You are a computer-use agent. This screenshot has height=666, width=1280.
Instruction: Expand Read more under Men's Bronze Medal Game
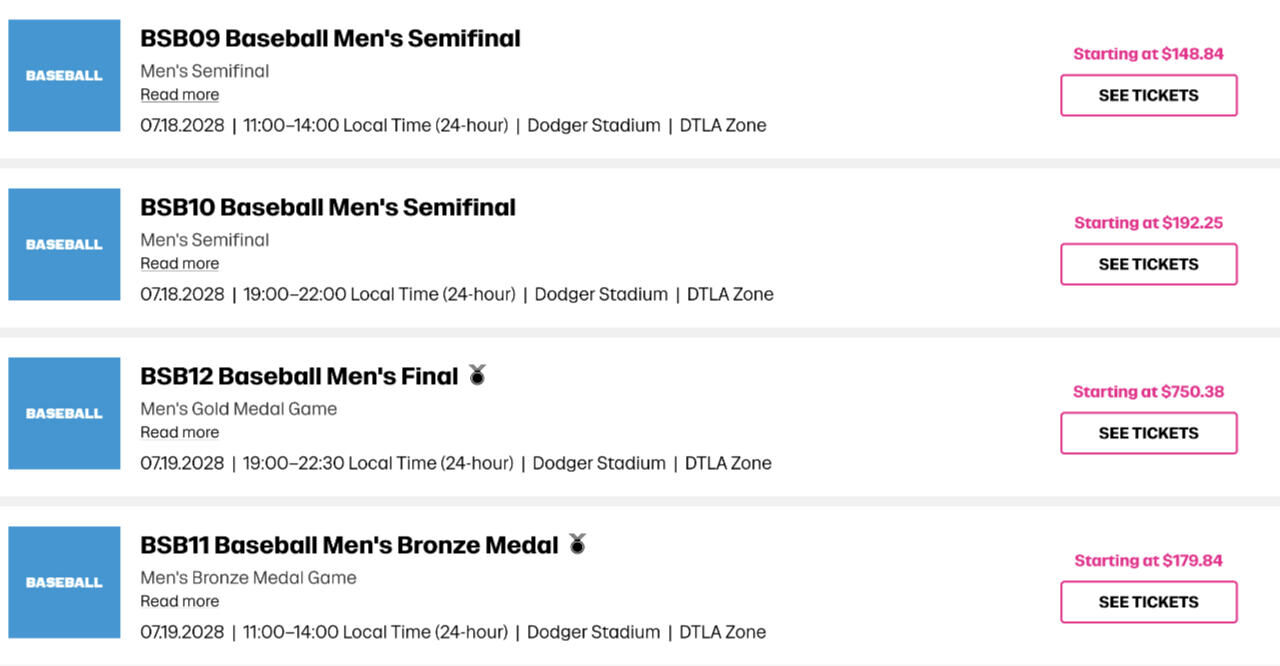point(179,602)
